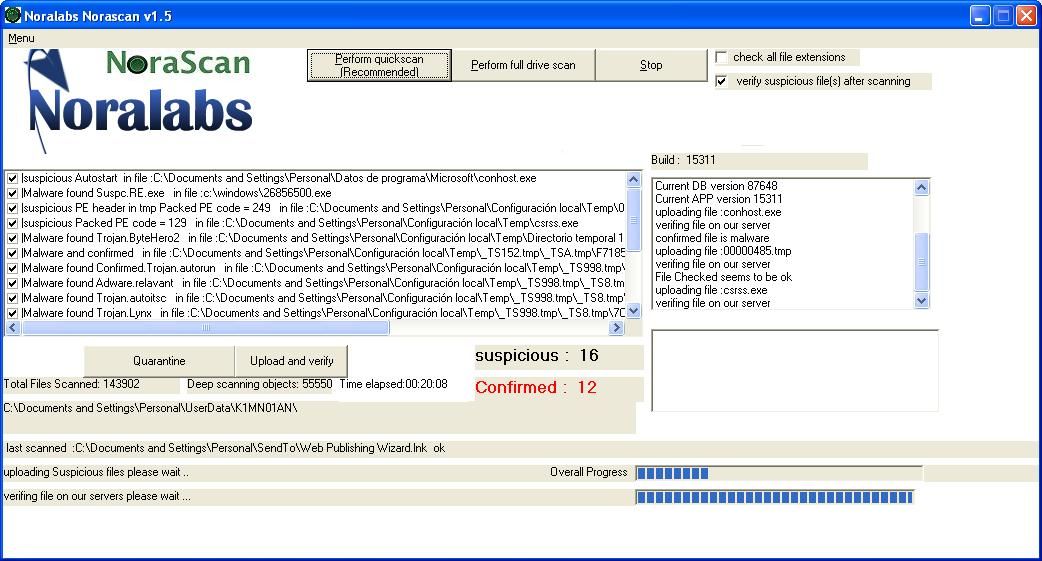The width and height of the screenshot is (1042, 561).
Task: Click the results horizontal scrollbar left arrow
Action: (13, 328)
